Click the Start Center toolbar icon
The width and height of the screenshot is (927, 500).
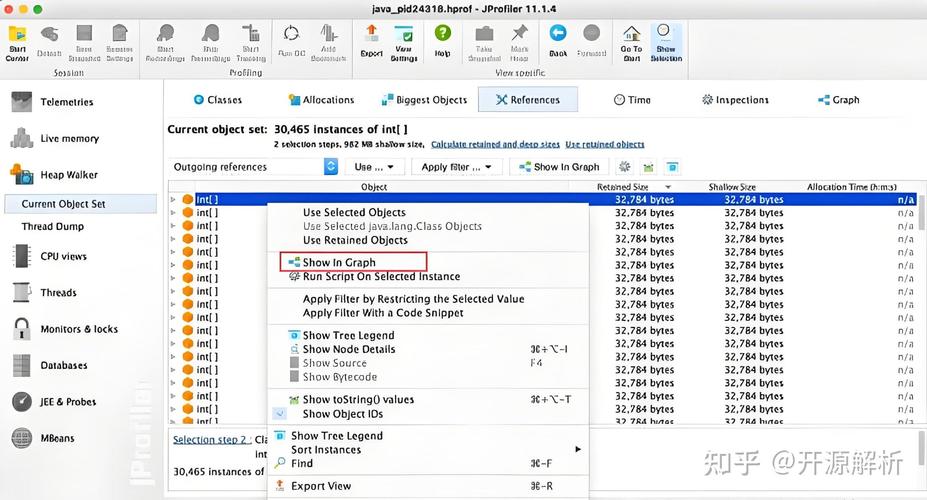pos(18,40)
